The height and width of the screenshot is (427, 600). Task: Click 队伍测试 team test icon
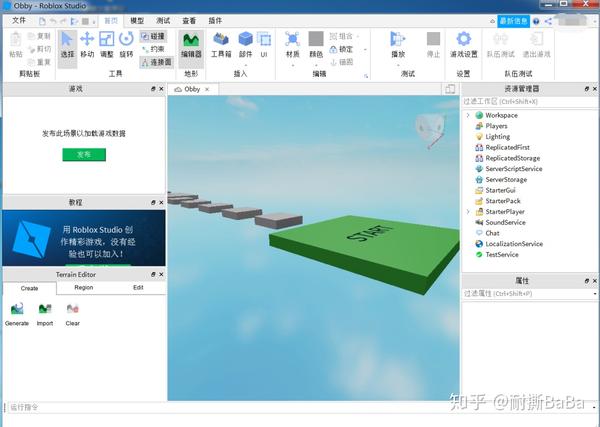pos(501,46)
